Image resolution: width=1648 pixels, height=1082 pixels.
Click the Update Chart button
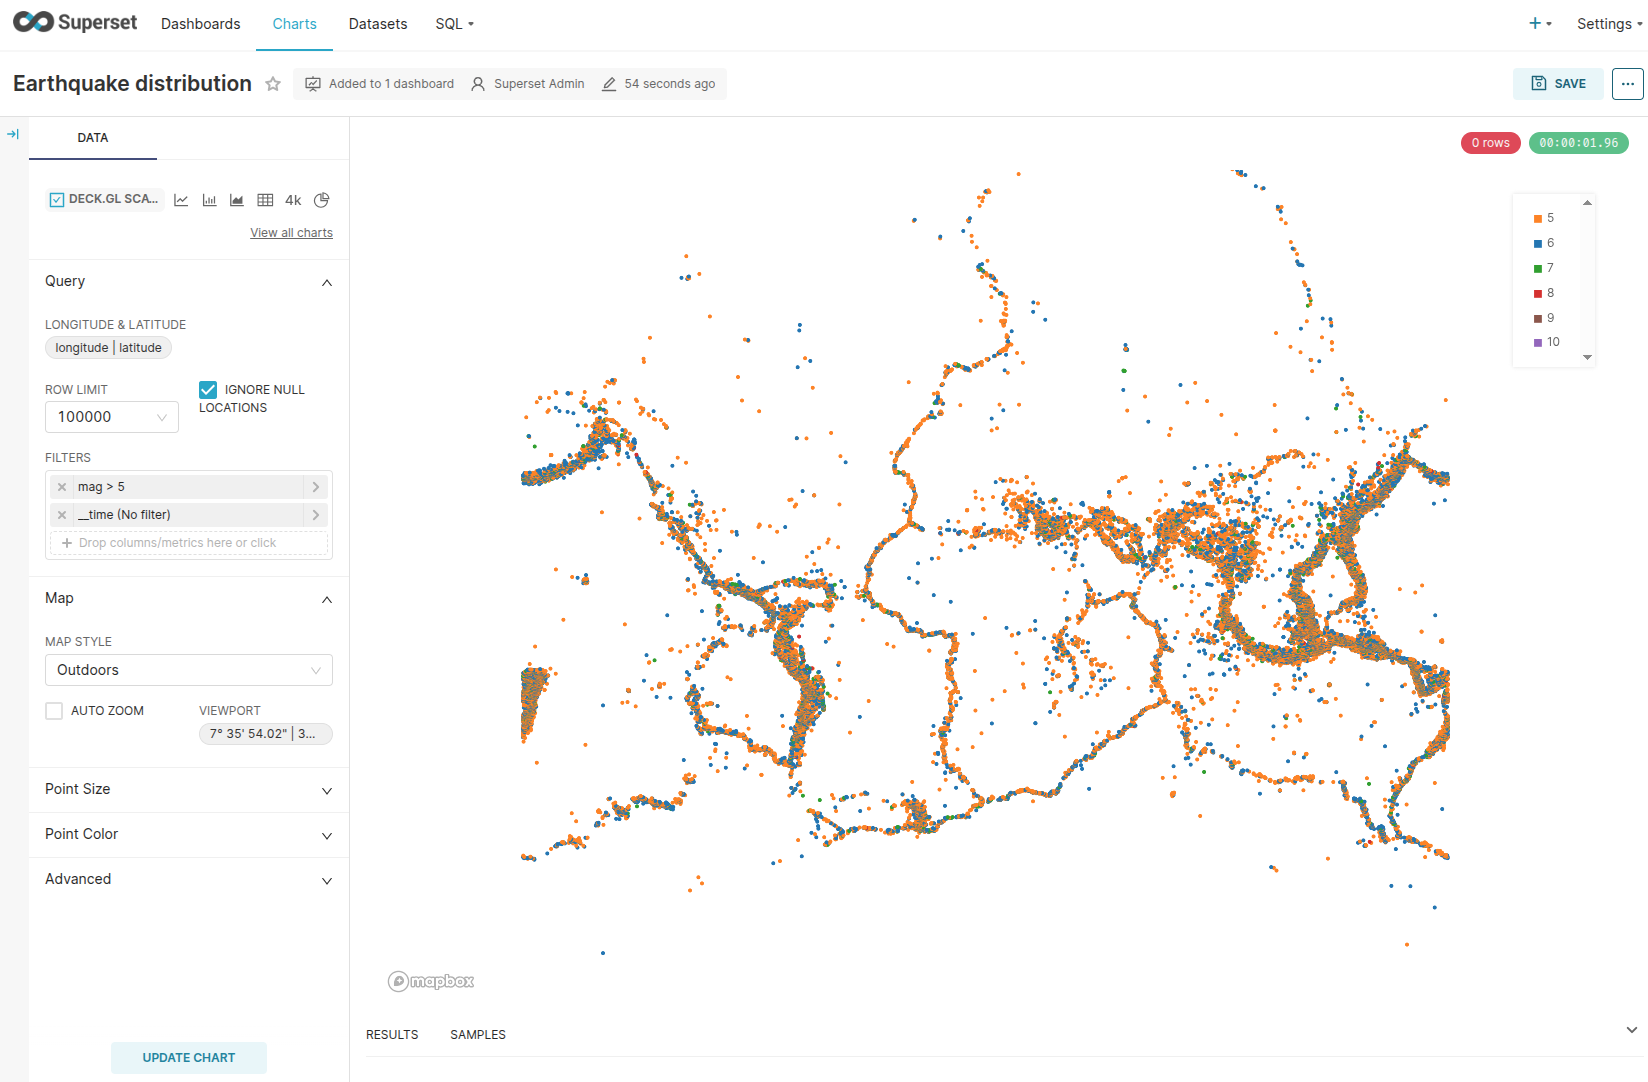tap(188, 1058)
